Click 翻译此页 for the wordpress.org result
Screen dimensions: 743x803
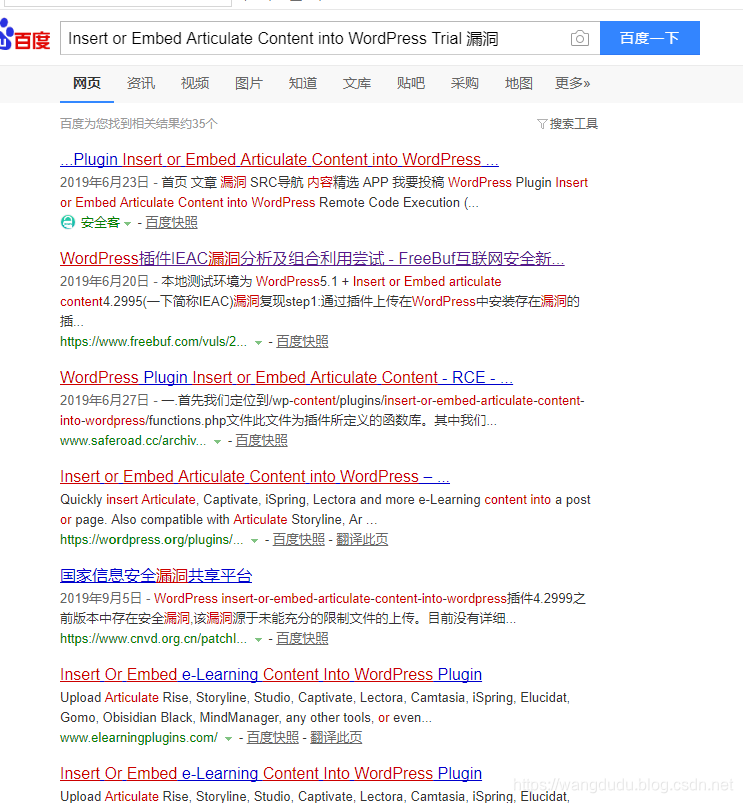[x=362, y=539]
